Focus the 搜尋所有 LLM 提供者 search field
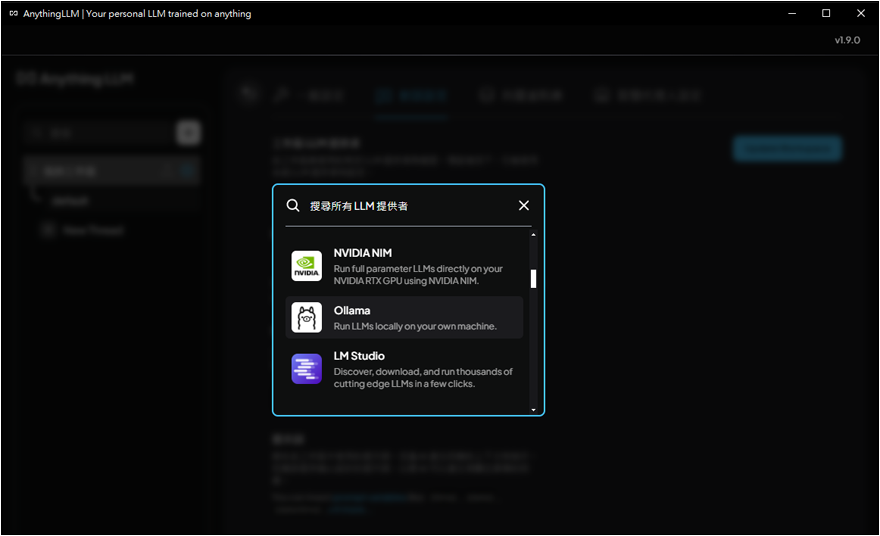Image resolution: width=880 pixels, height=536 pixels. [410, 205]
